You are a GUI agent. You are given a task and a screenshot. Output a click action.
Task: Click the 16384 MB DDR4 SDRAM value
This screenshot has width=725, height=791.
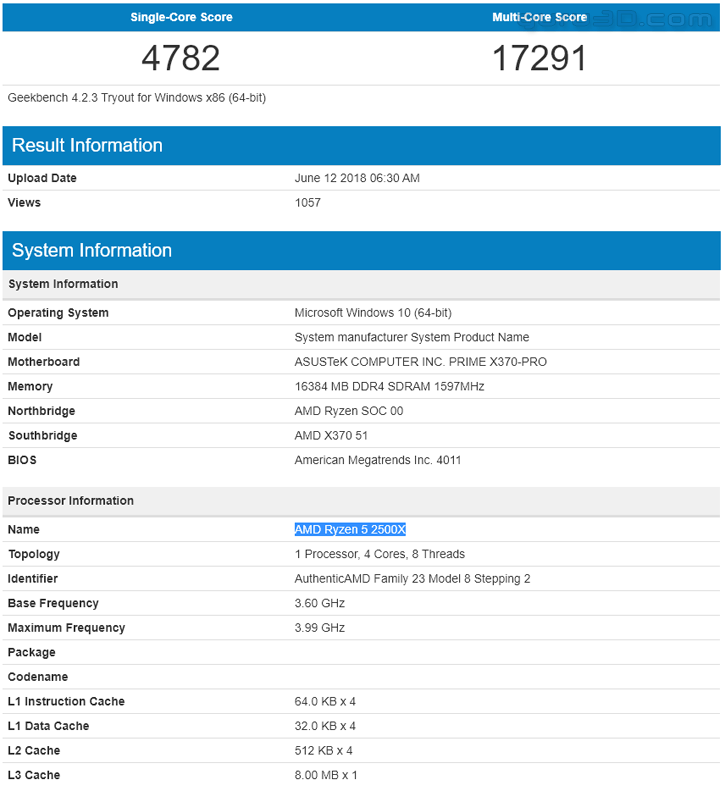point(389,387)
